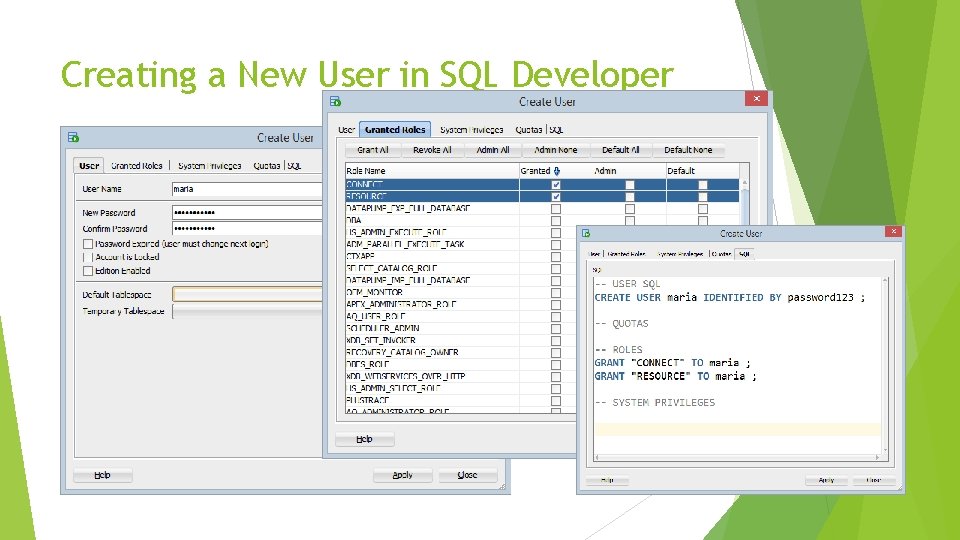Click Apply in the left Create User dialog
960x540 pixels.
(x=402, y=475)
